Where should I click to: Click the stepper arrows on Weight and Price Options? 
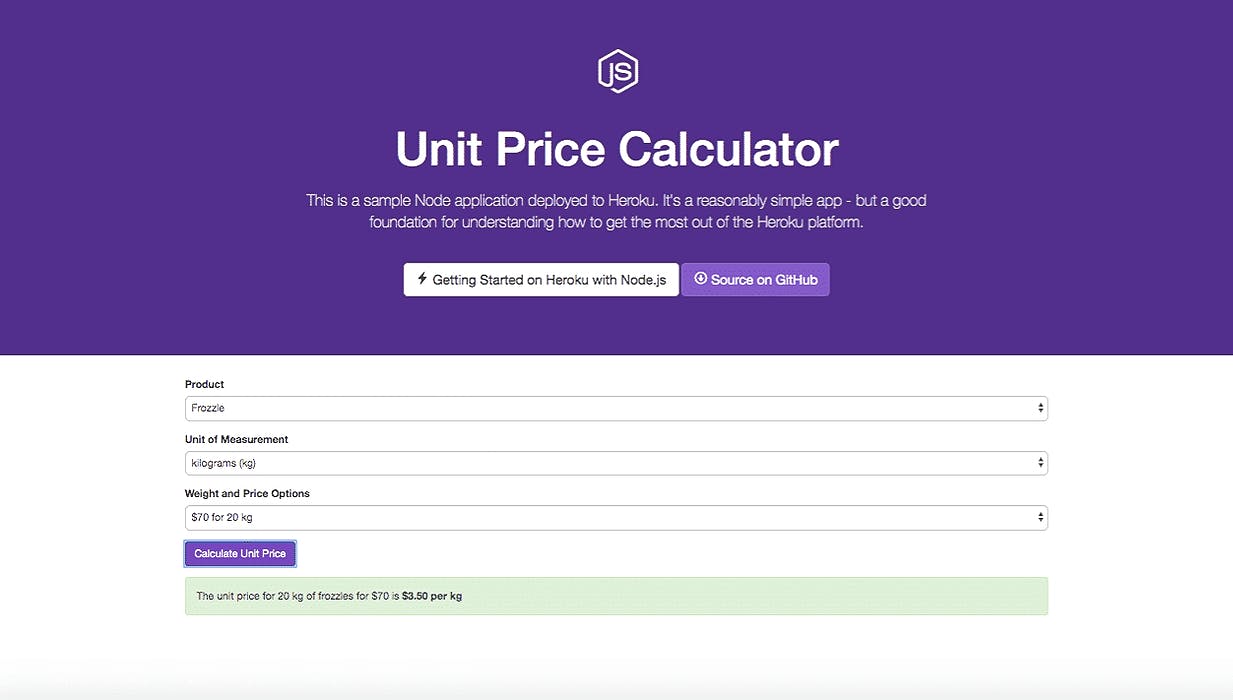pyautogui.click(x=1040, y=517)
